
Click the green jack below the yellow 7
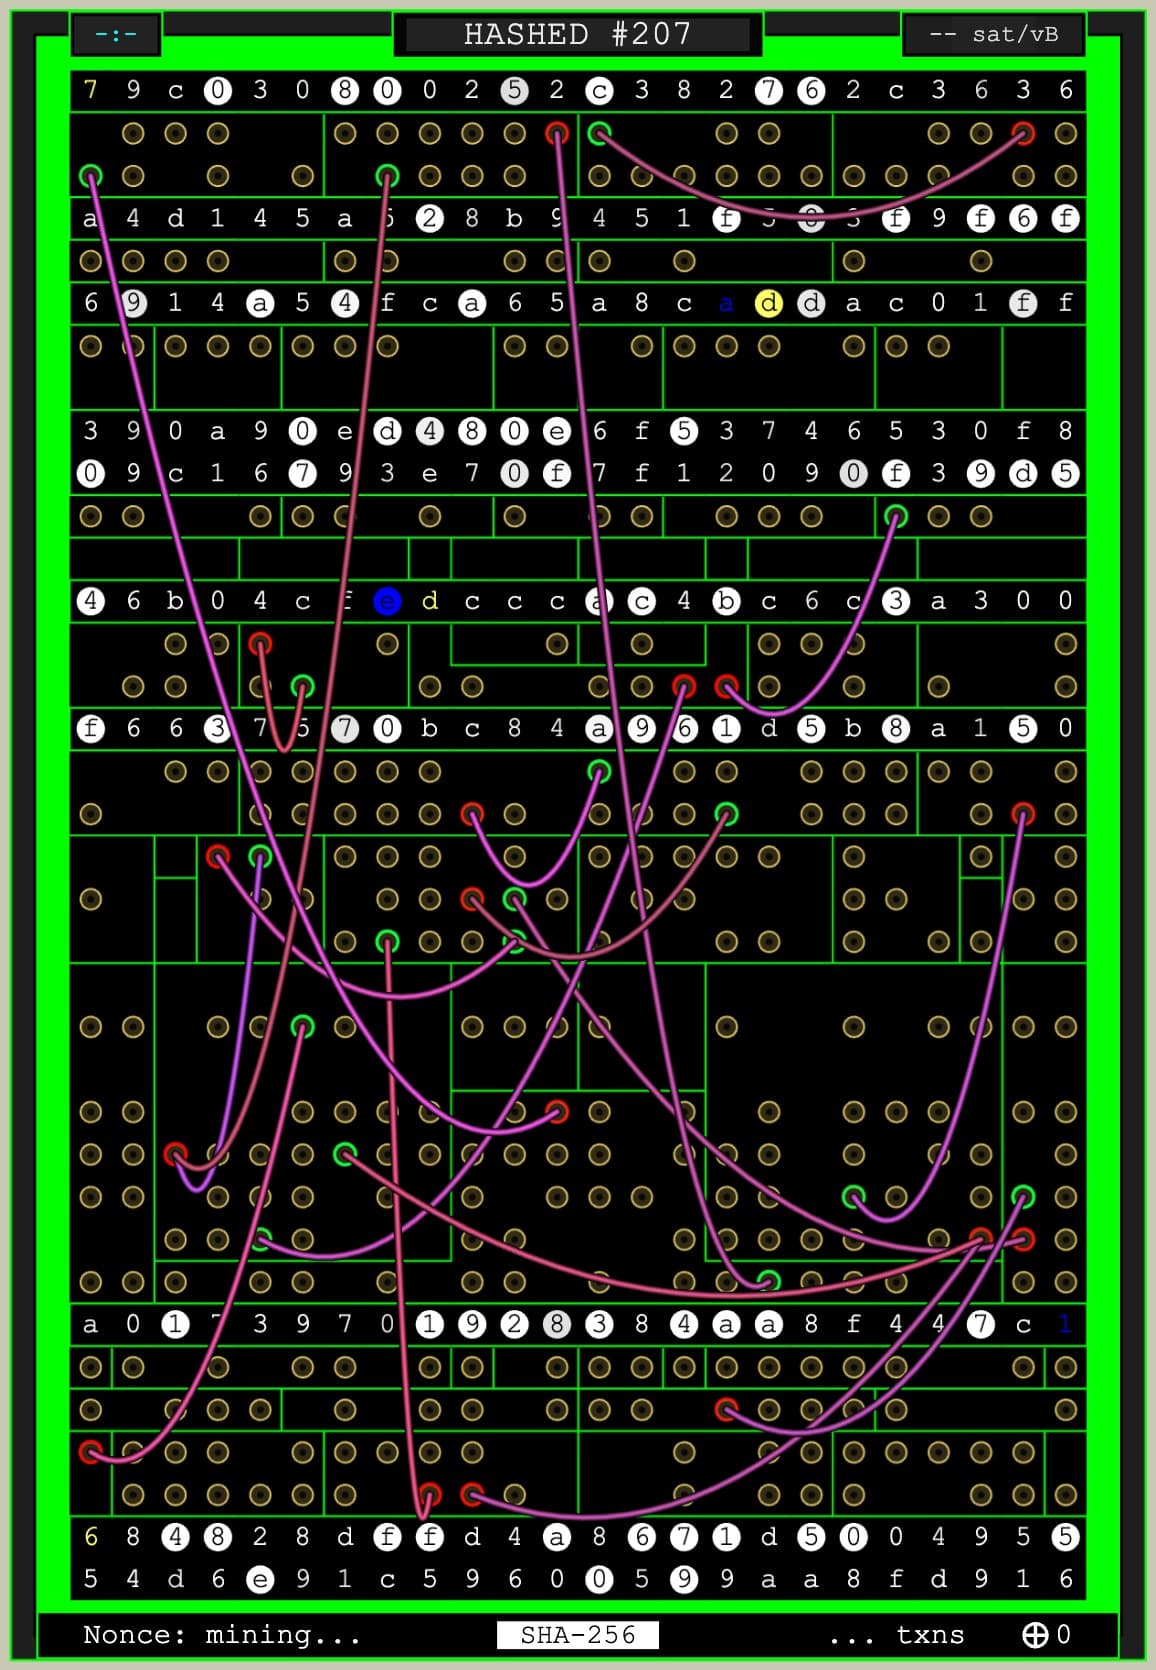pyautogui.click(x=91, y=176)
